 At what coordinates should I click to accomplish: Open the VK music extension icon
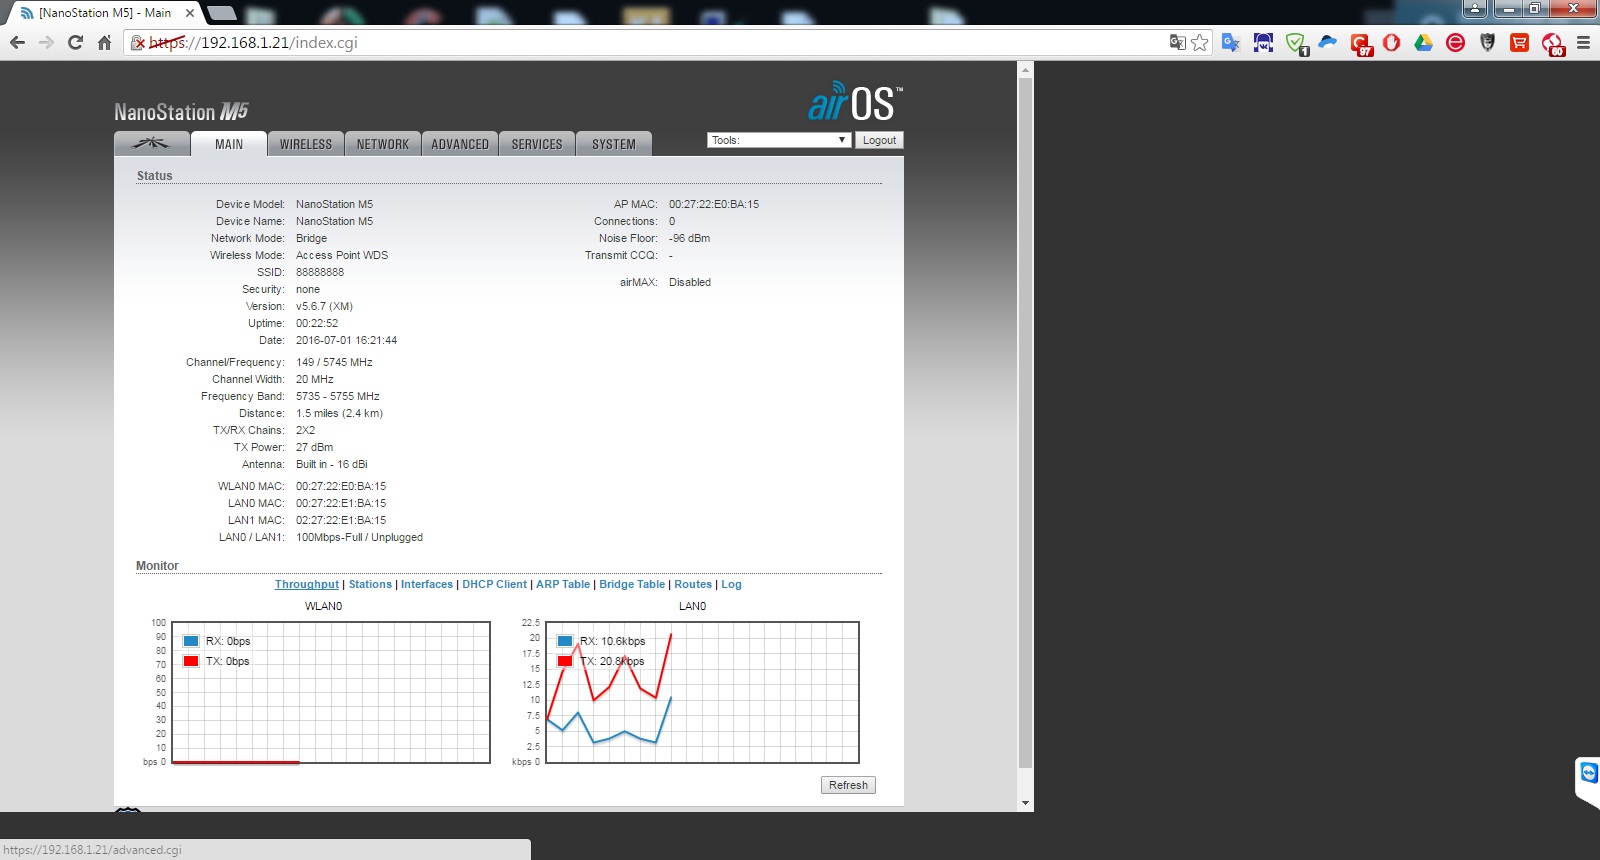coord(1263,43)
